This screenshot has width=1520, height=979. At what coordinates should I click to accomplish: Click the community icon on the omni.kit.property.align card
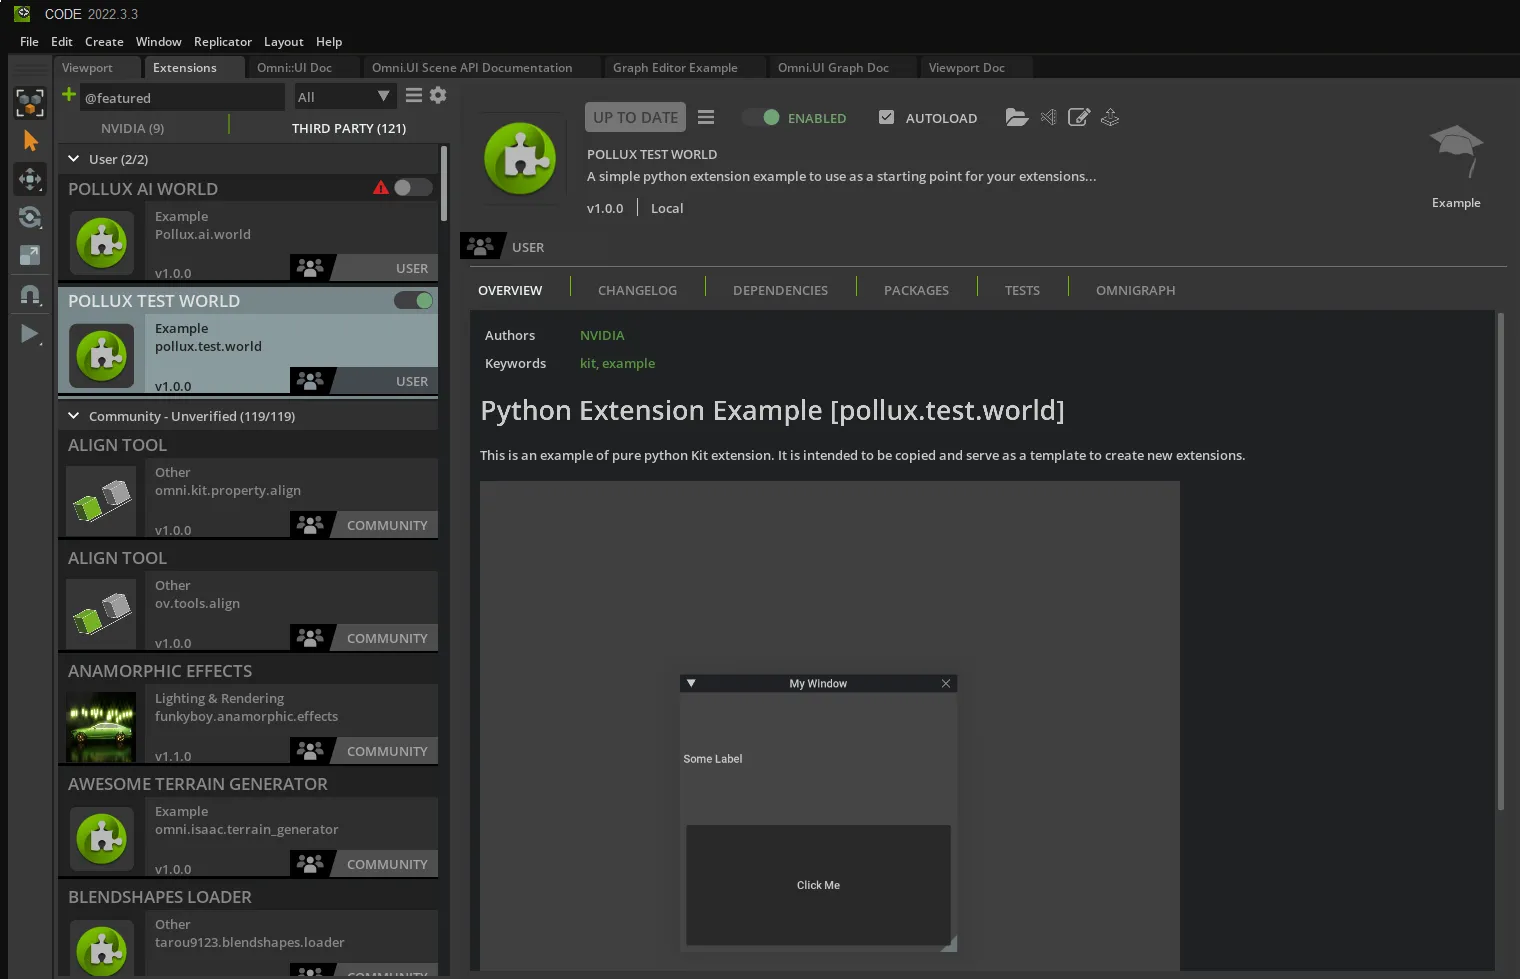(311, 524)
